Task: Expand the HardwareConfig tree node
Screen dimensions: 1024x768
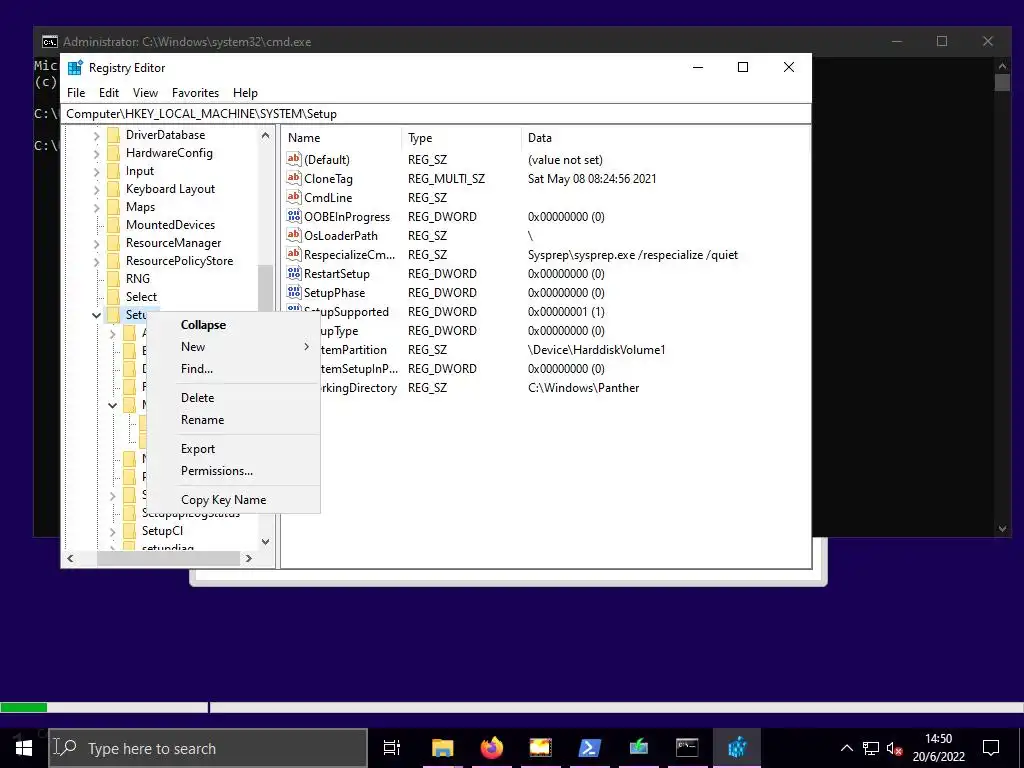Action: [x=97, y=153]
